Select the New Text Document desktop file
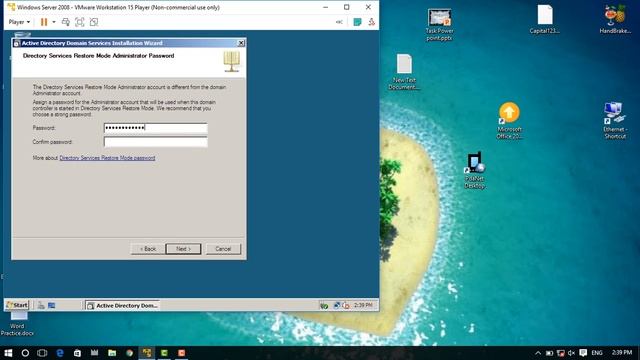The width and height of the screenshot is (640, 360). pos(404,72)
